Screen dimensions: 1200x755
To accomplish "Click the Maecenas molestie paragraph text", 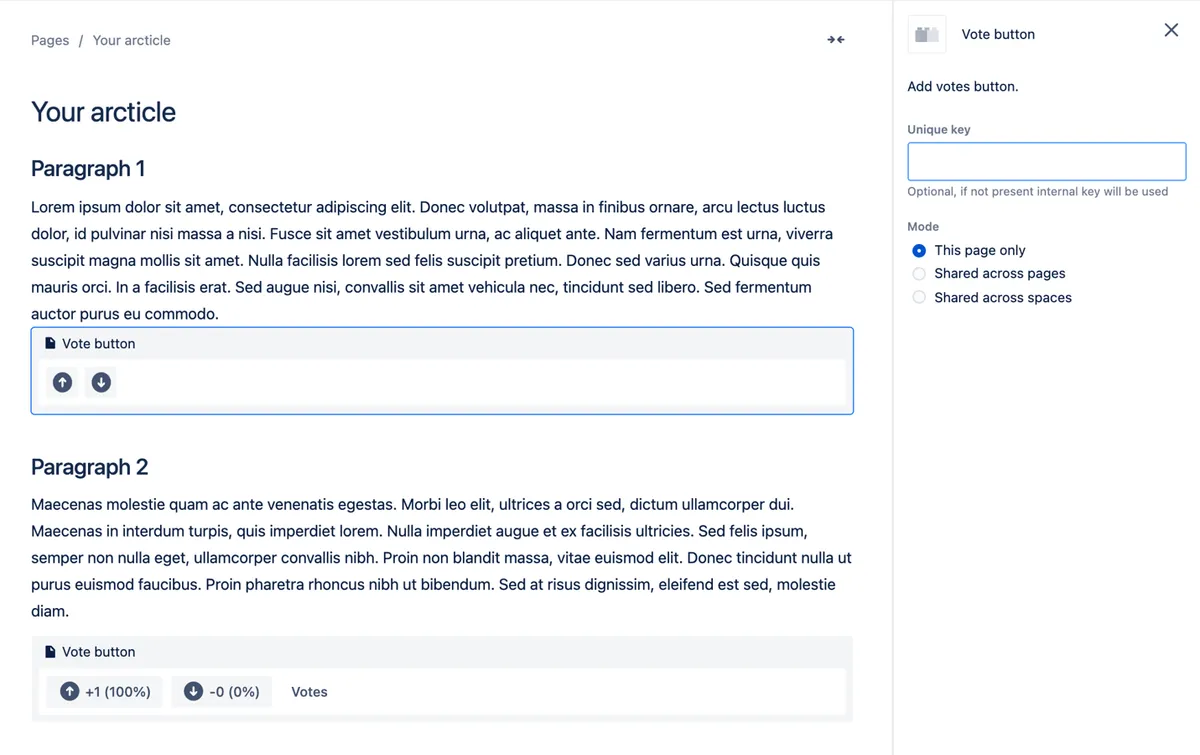I will tap(441, 557).
